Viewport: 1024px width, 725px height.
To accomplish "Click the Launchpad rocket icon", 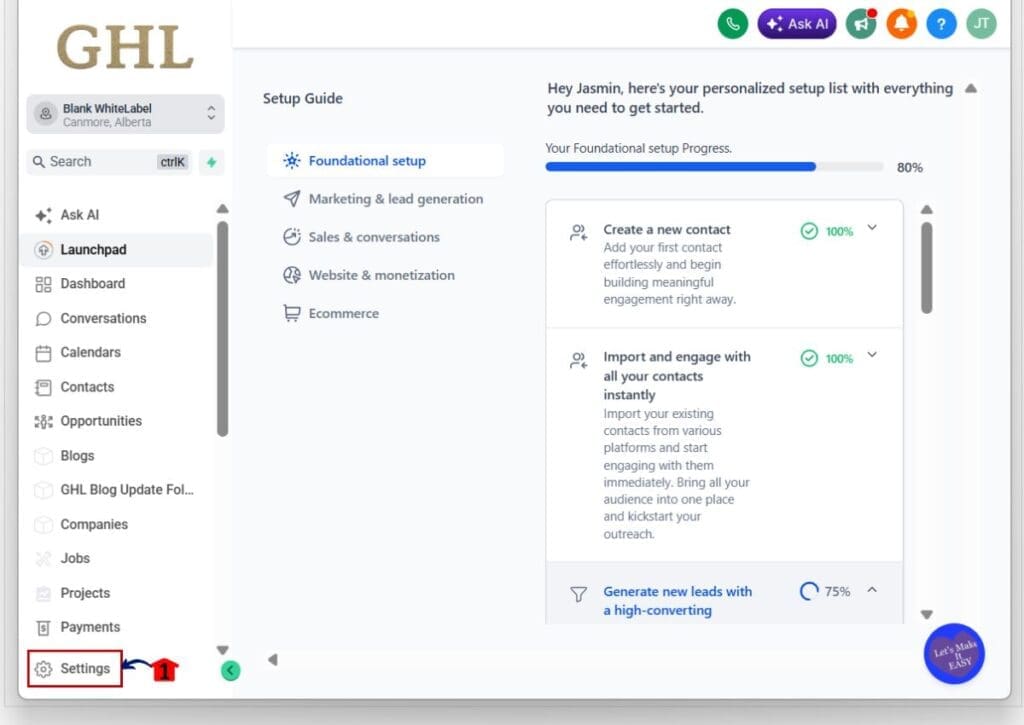I will coord(43,250).
